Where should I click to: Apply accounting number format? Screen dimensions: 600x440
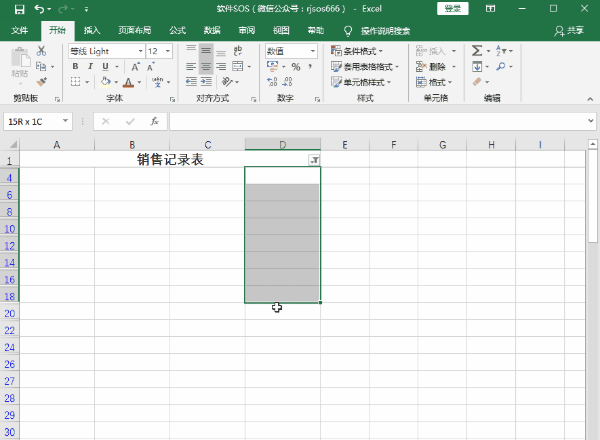tap(272, 67)
